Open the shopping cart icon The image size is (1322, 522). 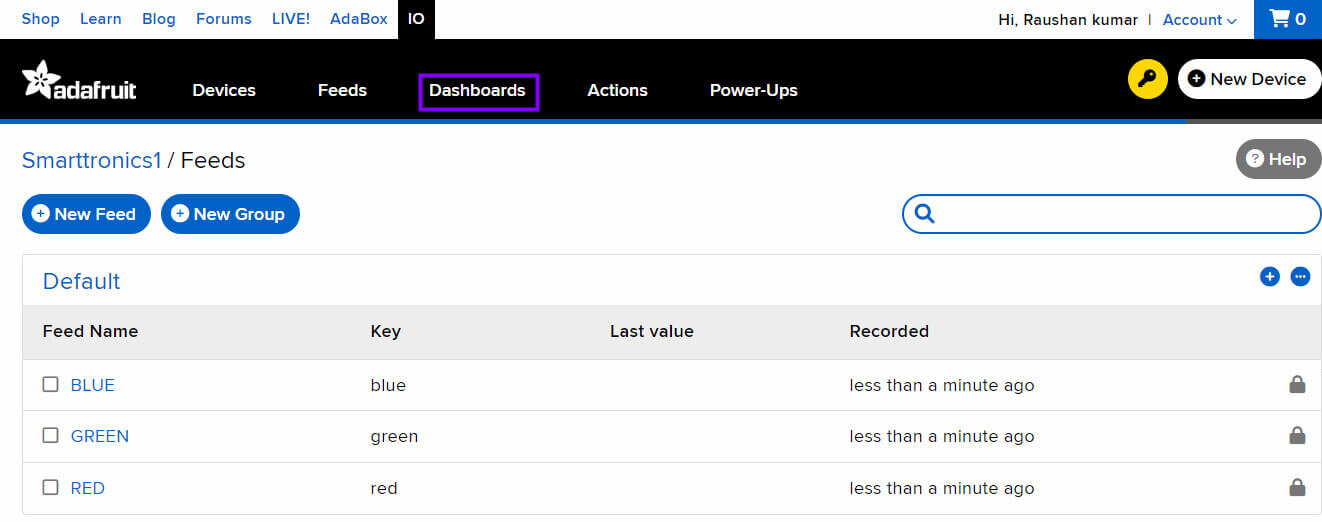tap(1287, 19)
